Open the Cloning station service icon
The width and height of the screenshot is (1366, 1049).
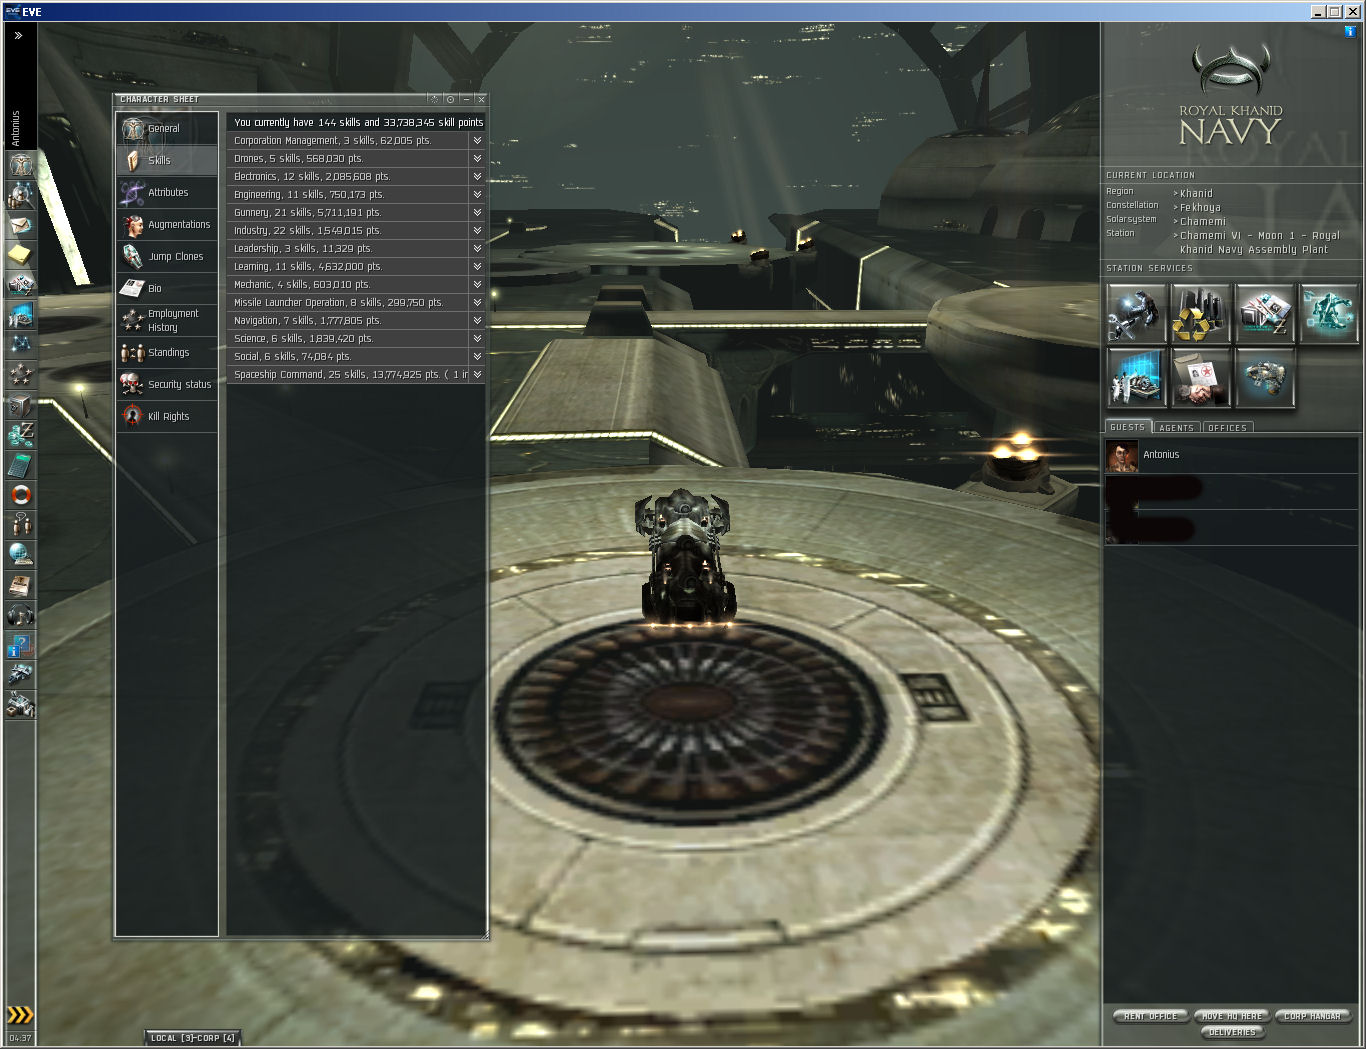tap(1328, 313)
